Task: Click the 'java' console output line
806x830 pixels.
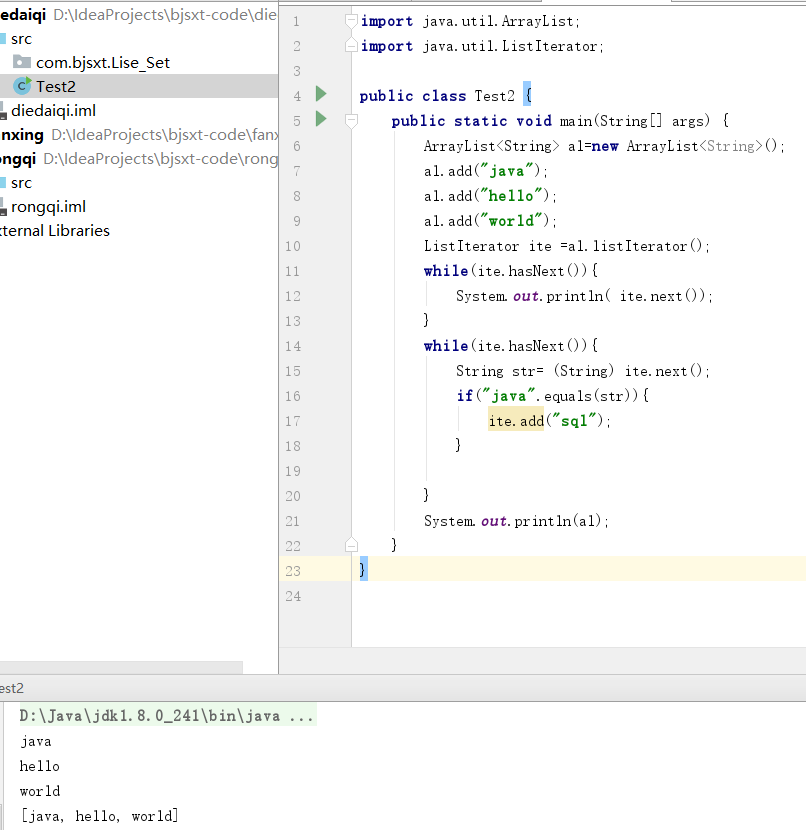Action: point(36,742)
